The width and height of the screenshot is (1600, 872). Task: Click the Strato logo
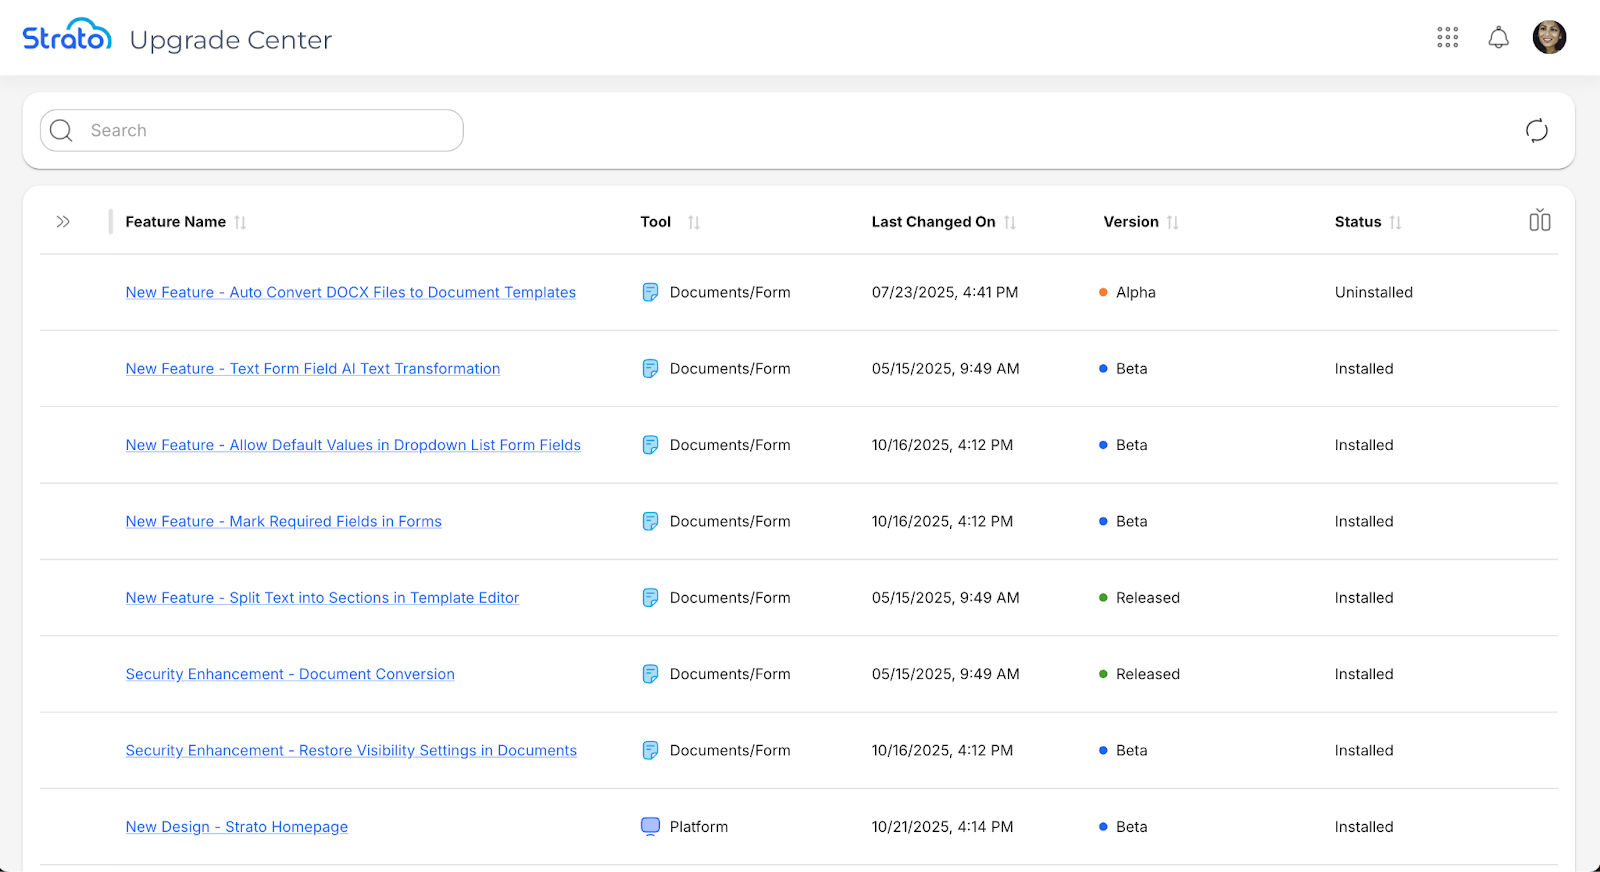67,37
